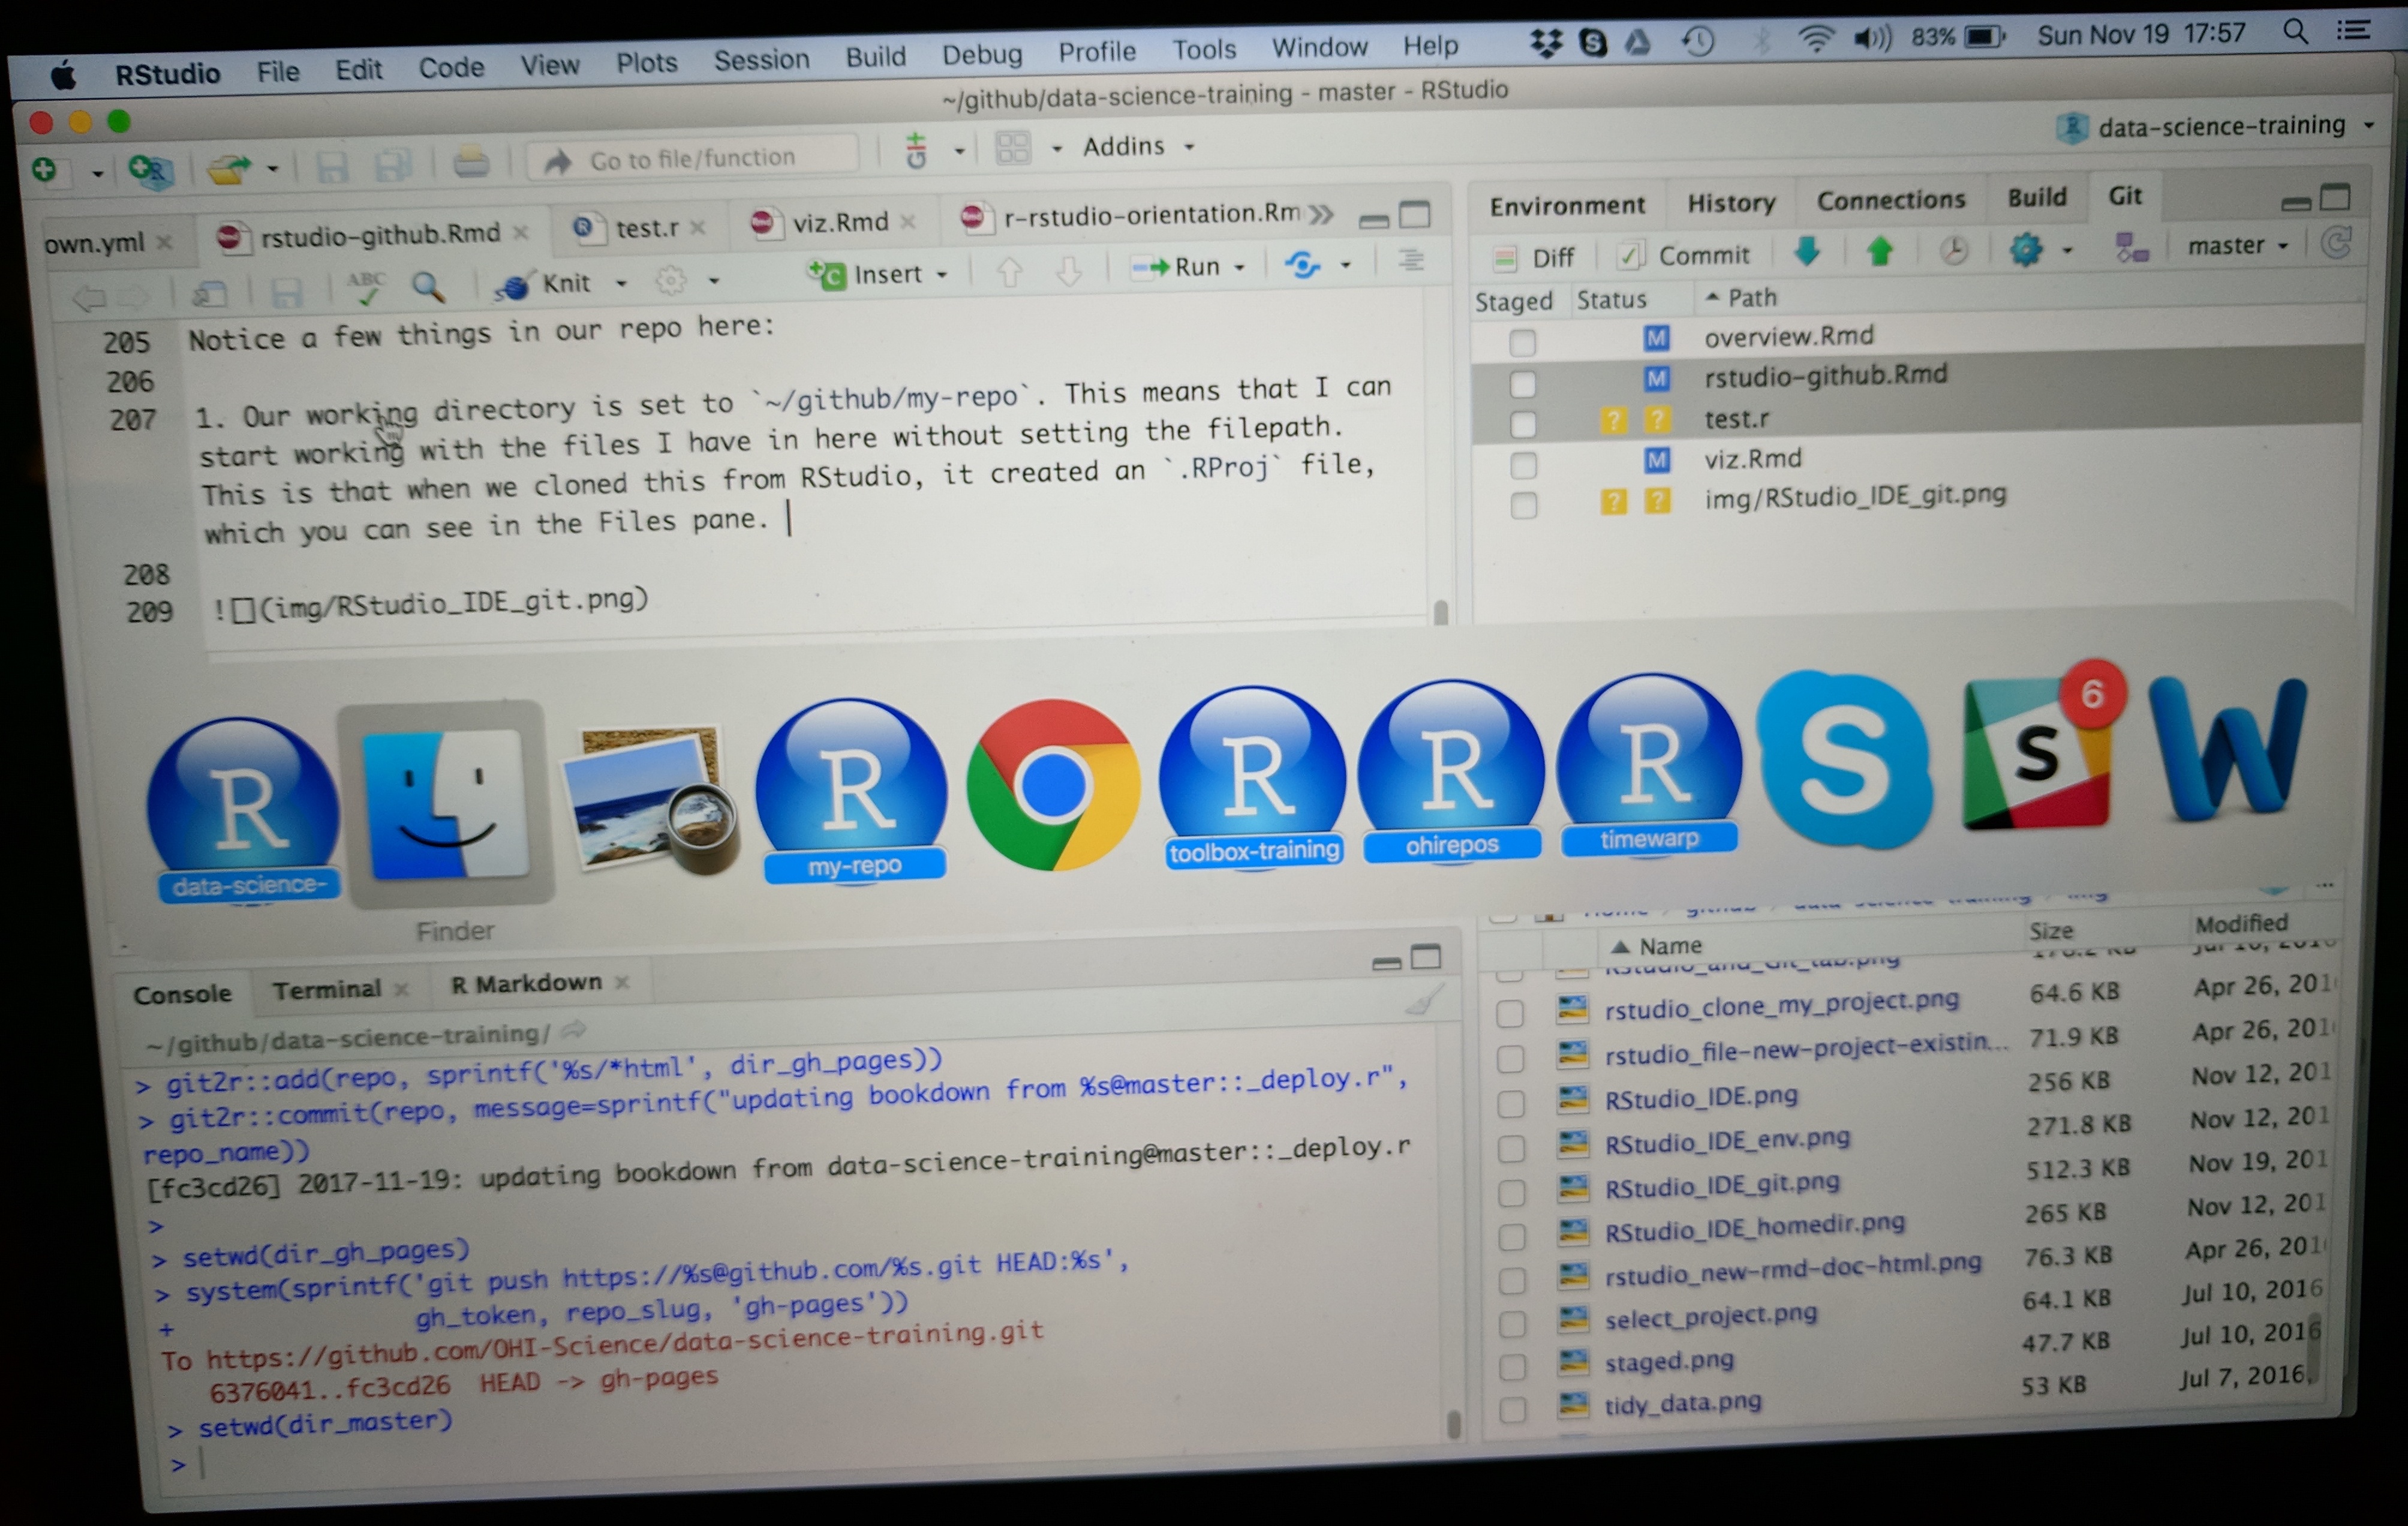
Task: Select my-repo RStudio in app switcher
Action: pyautogui.click(x=852, y=790)
